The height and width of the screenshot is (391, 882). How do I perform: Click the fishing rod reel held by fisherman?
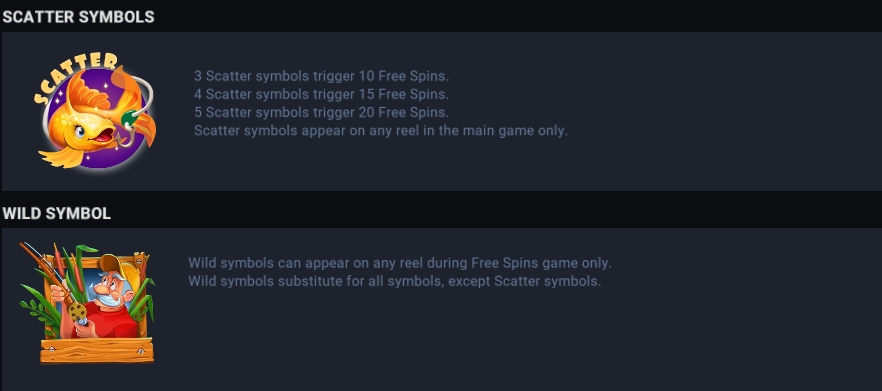coord(77,311)
